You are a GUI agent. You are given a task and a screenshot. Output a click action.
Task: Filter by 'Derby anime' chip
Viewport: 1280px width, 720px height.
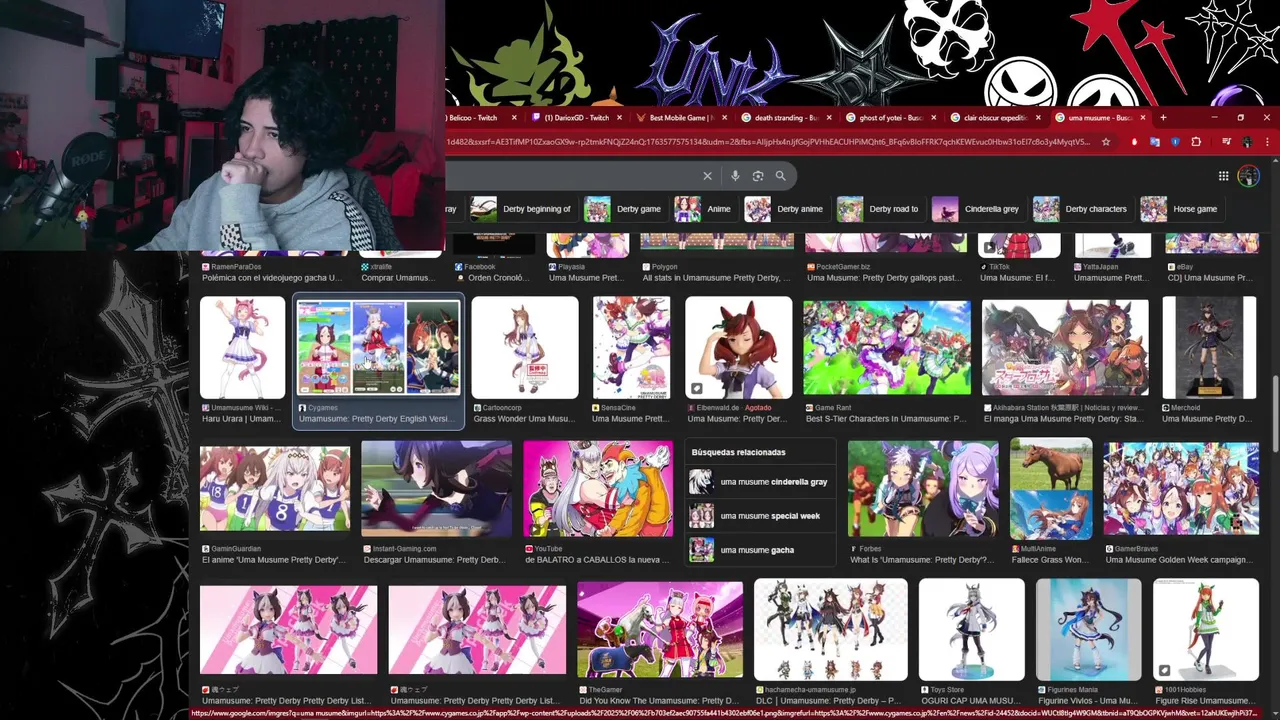786,209
